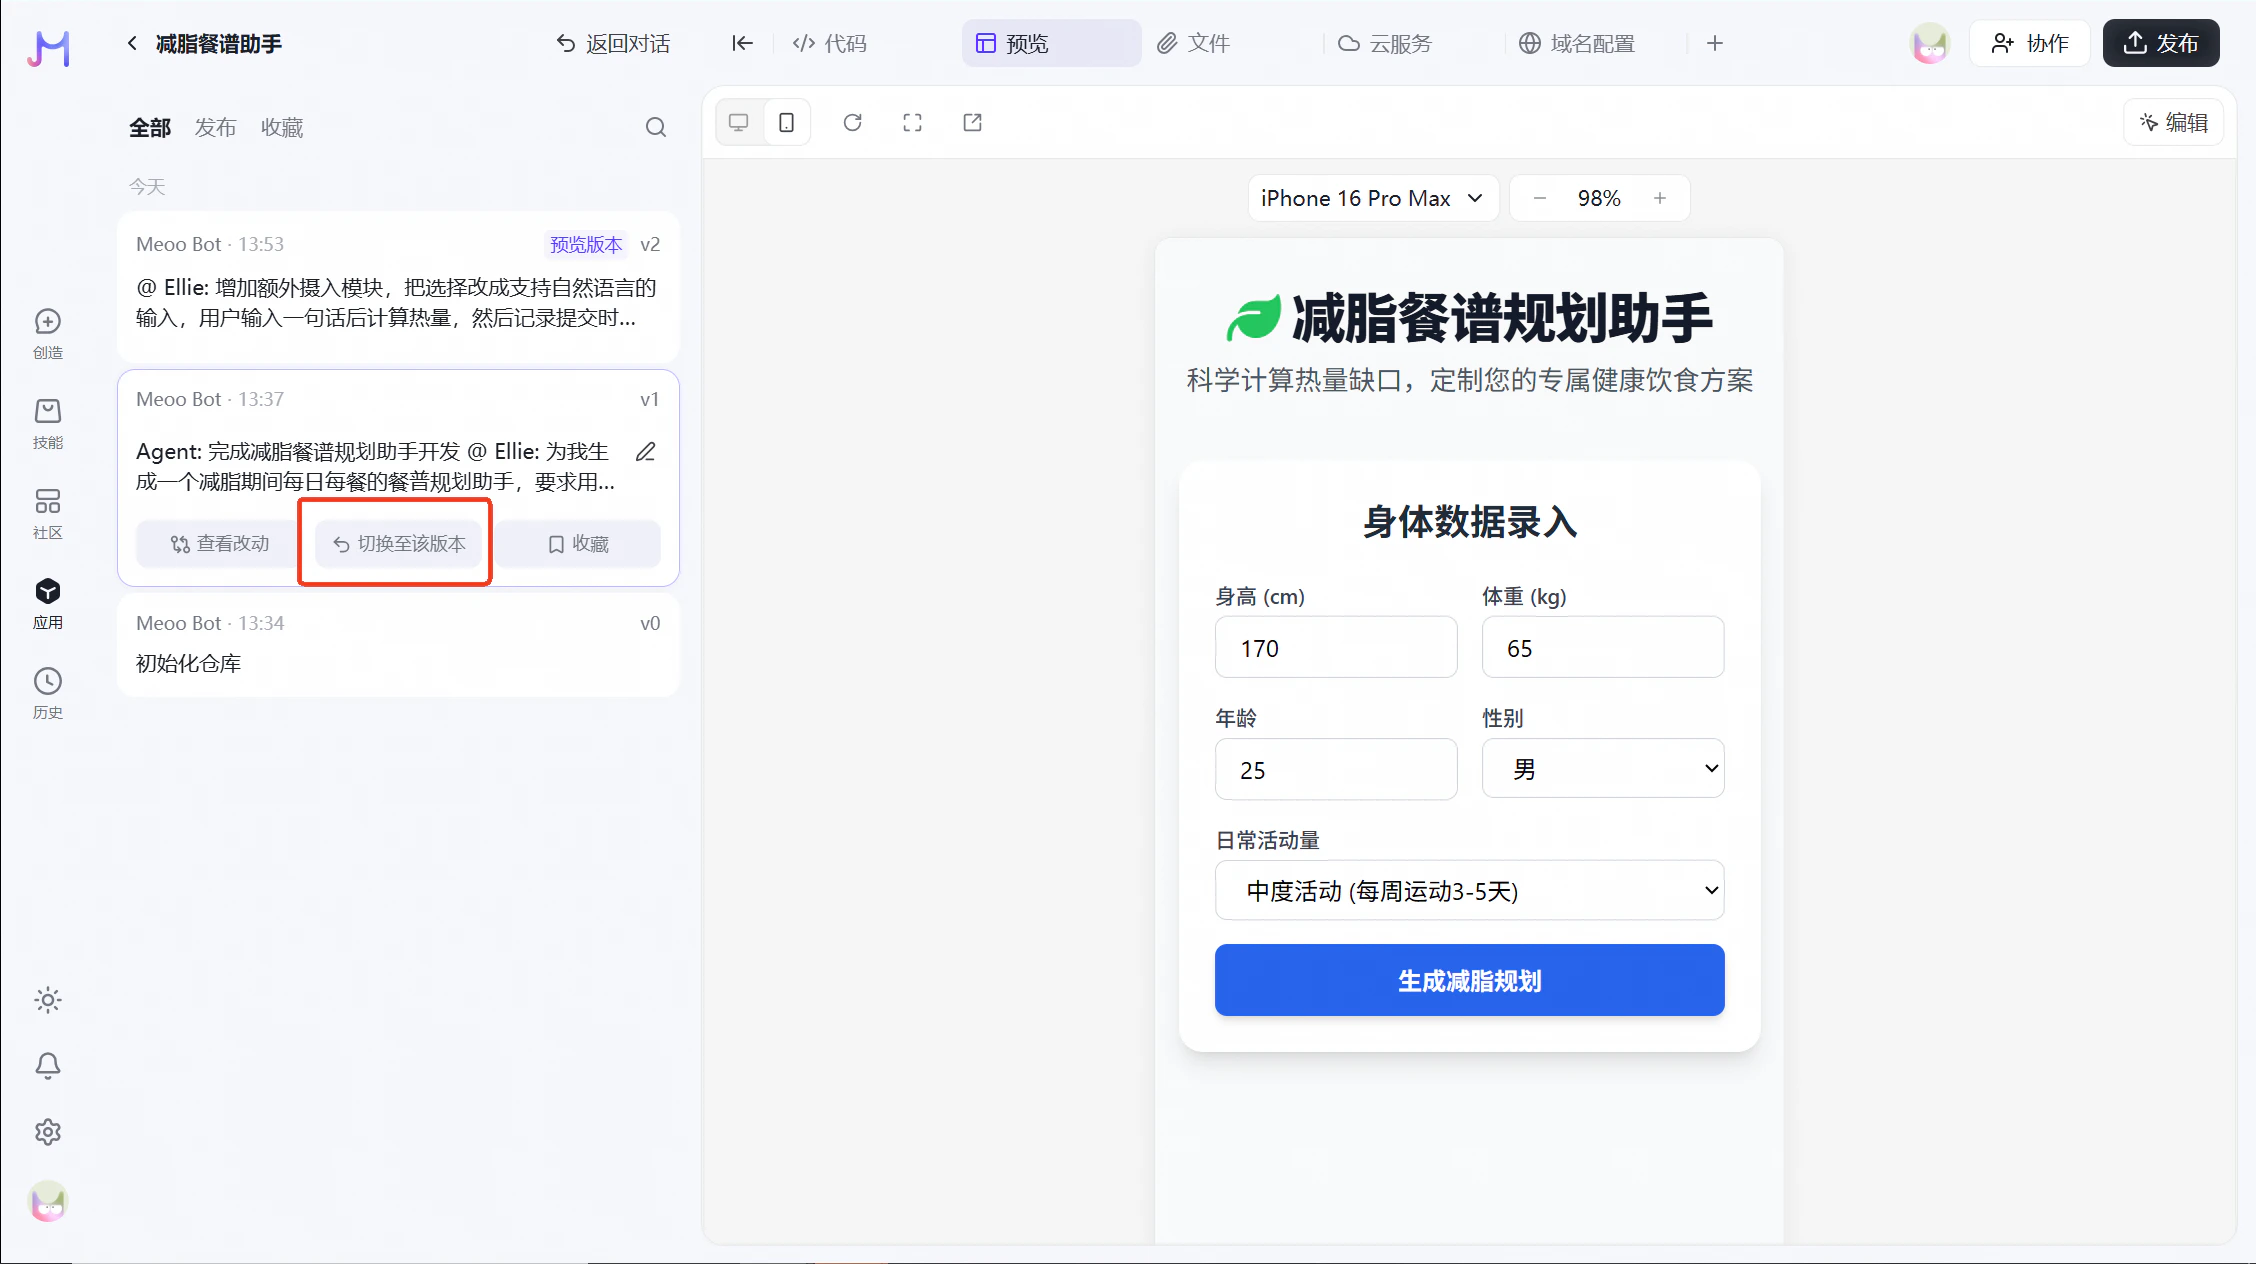Open the 历史 history sidebar item
This screenshot has height=1264, width=2256.
[x=48, y=693]
